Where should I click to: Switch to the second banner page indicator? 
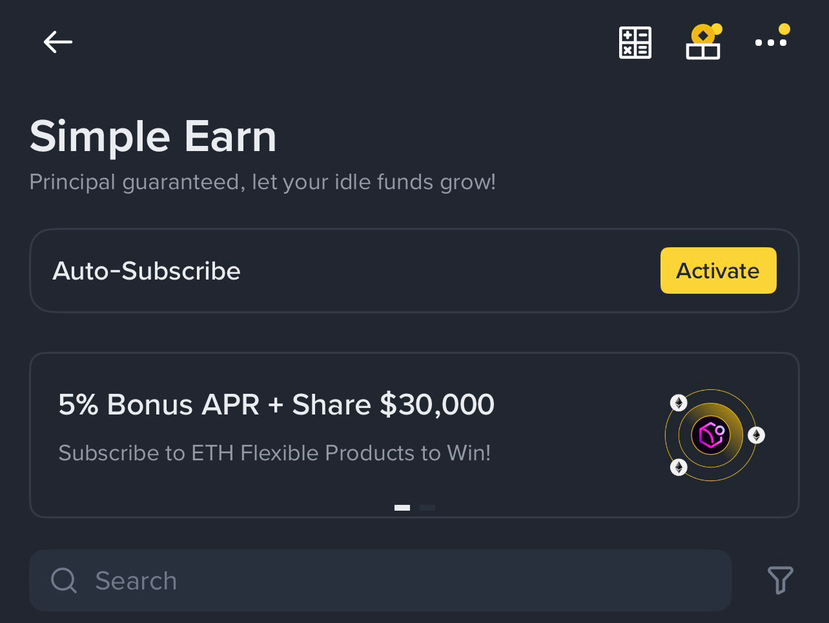(427, 508)
